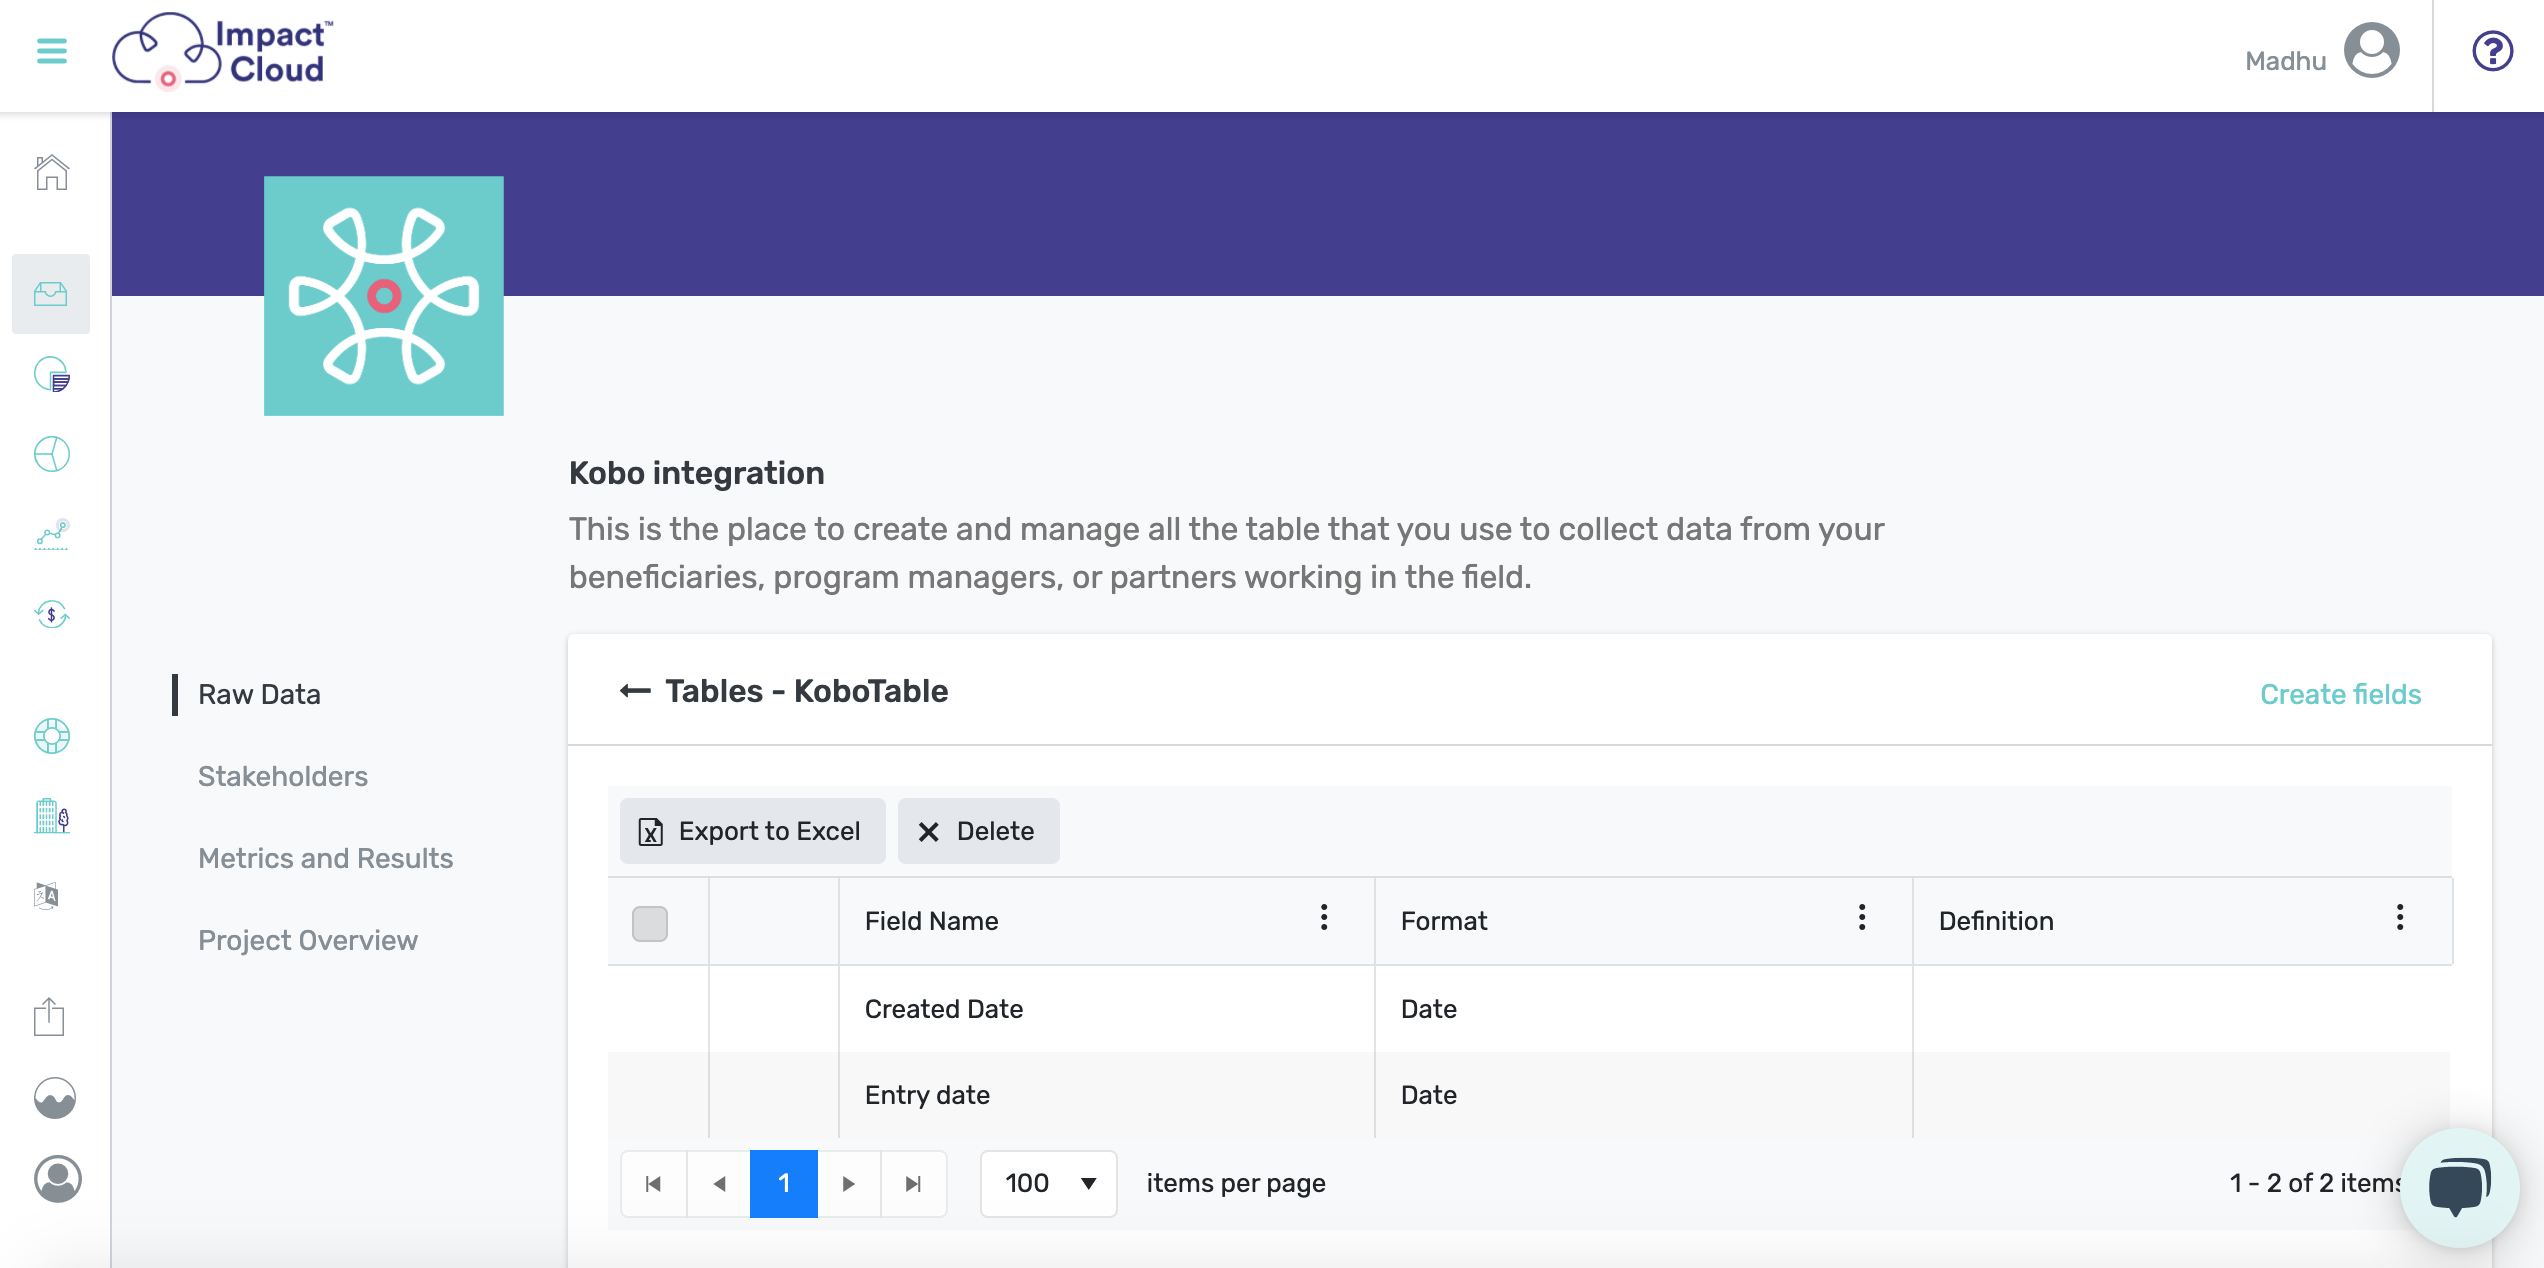Open the building sidebar icon
The height and width of the screenshot is (1268, 2544).
click(x=51, y=816)
